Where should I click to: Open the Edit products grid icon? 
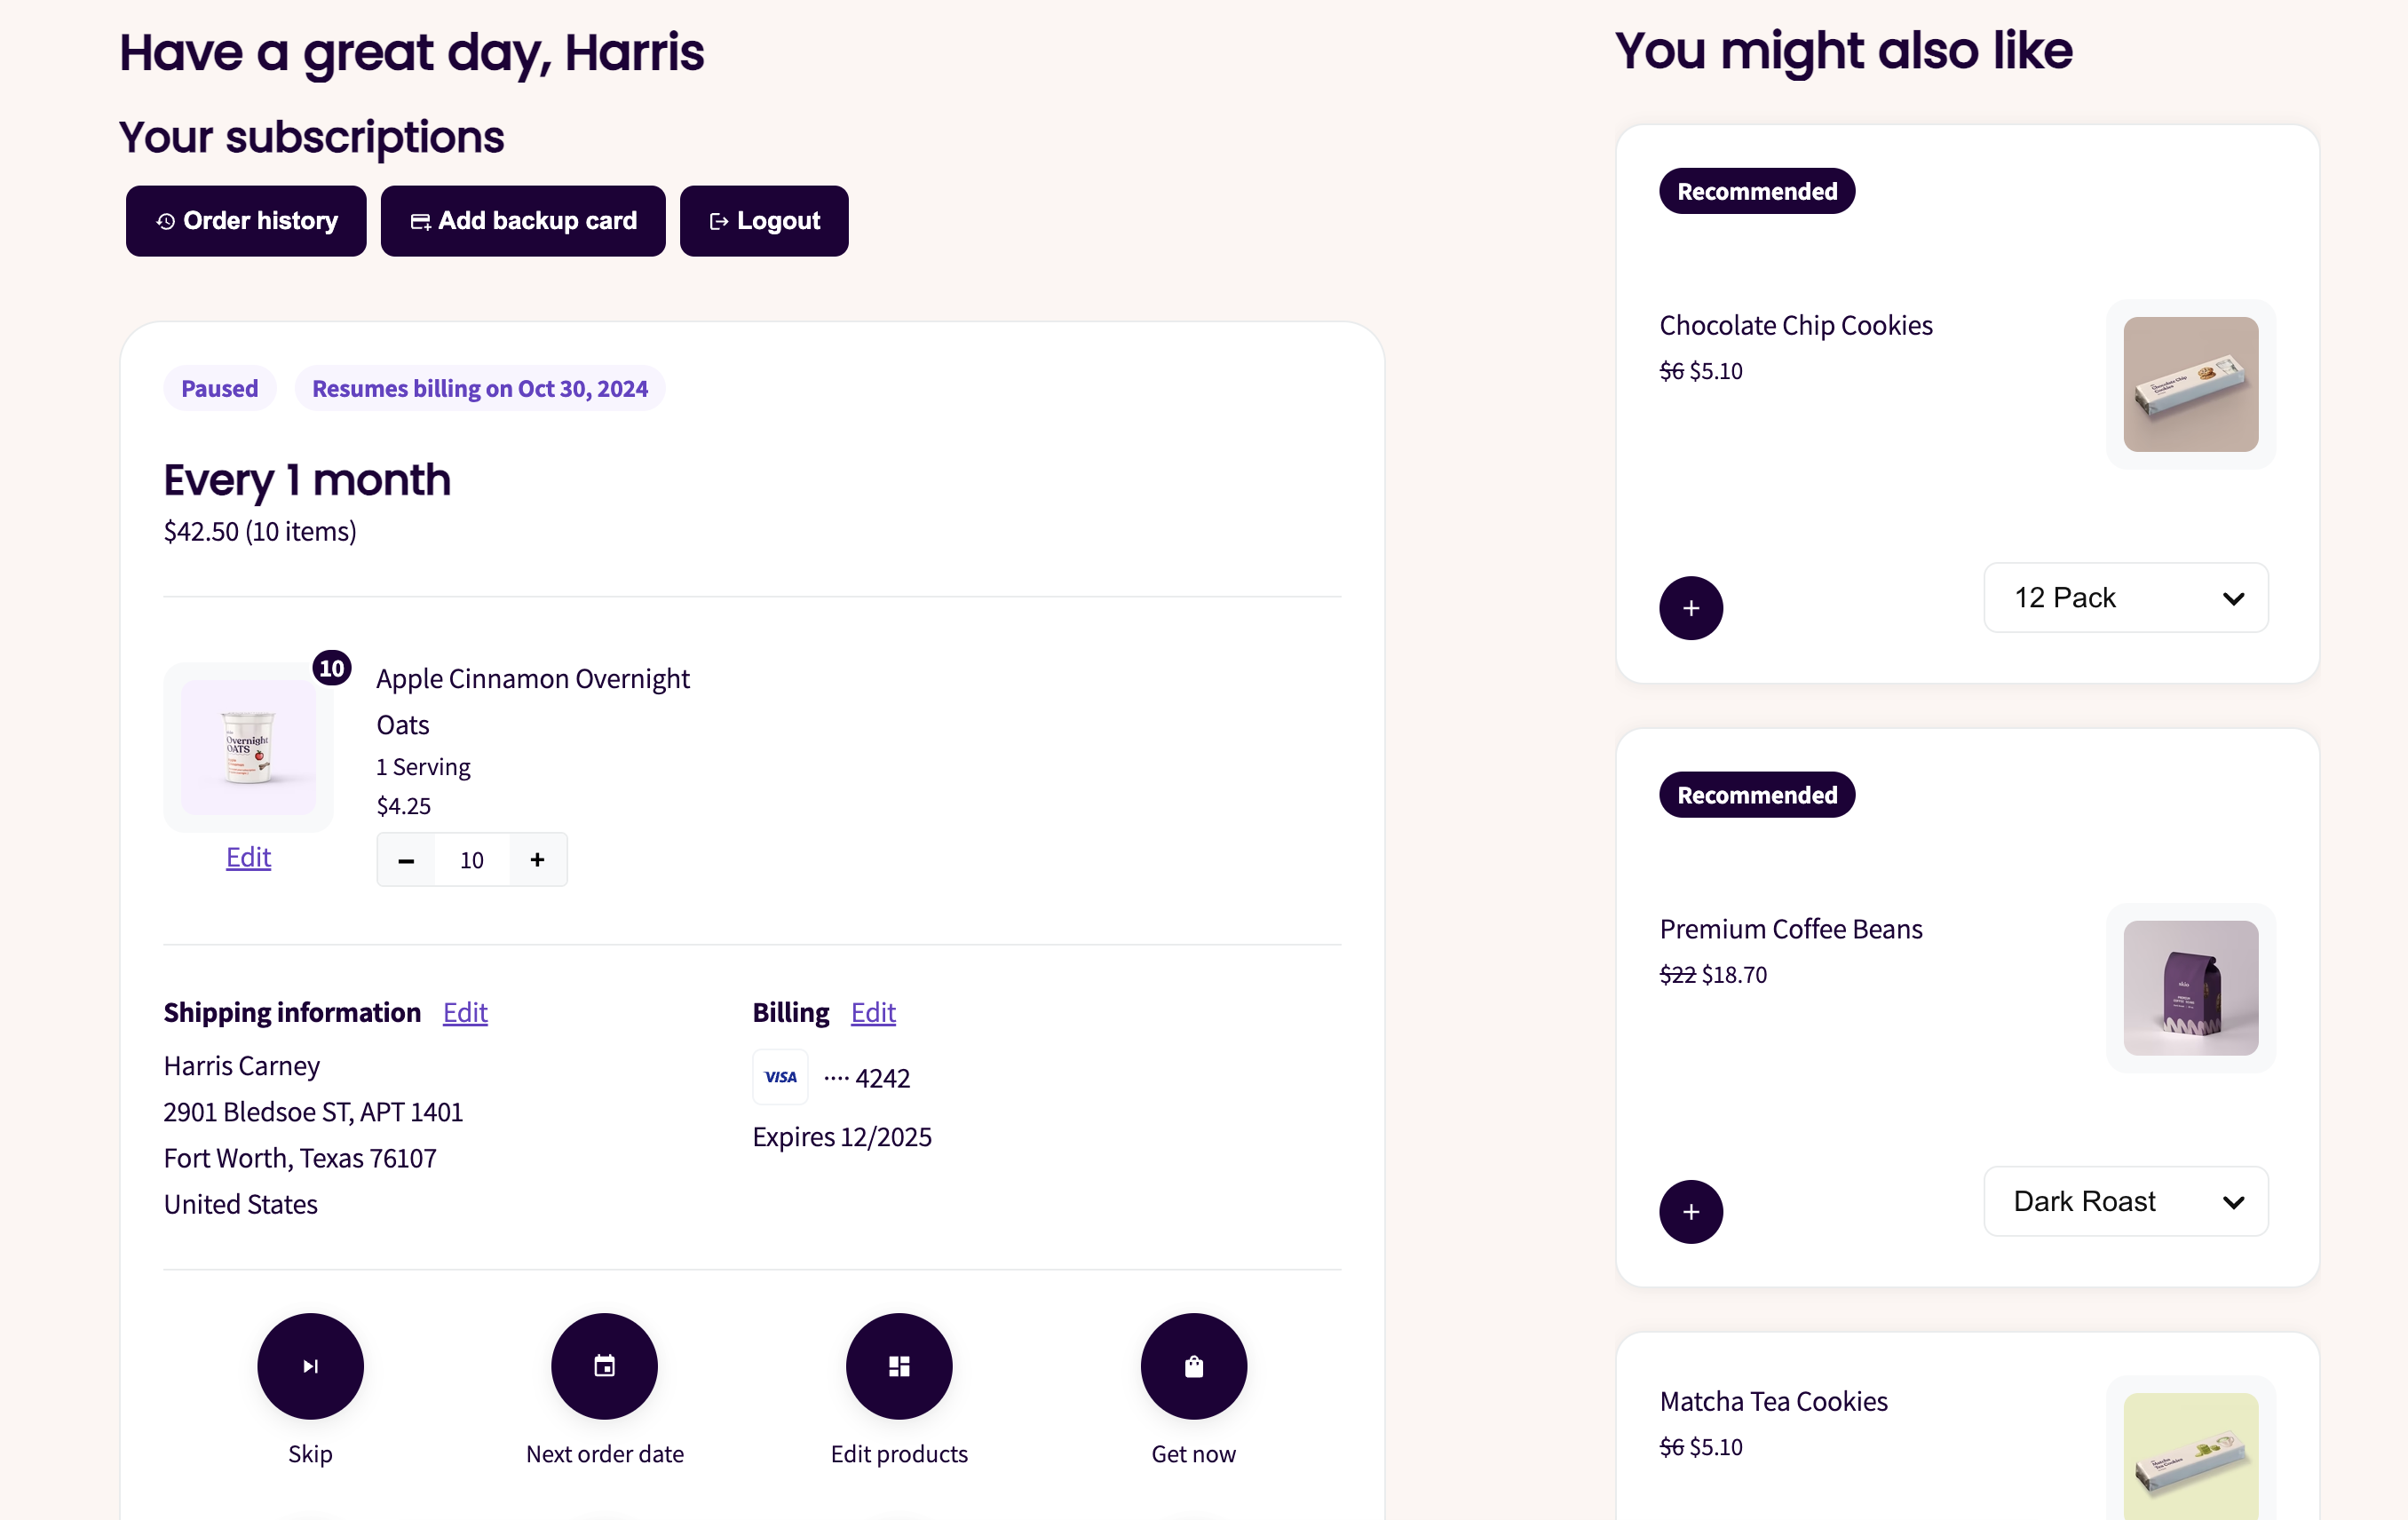[899, 1365]
